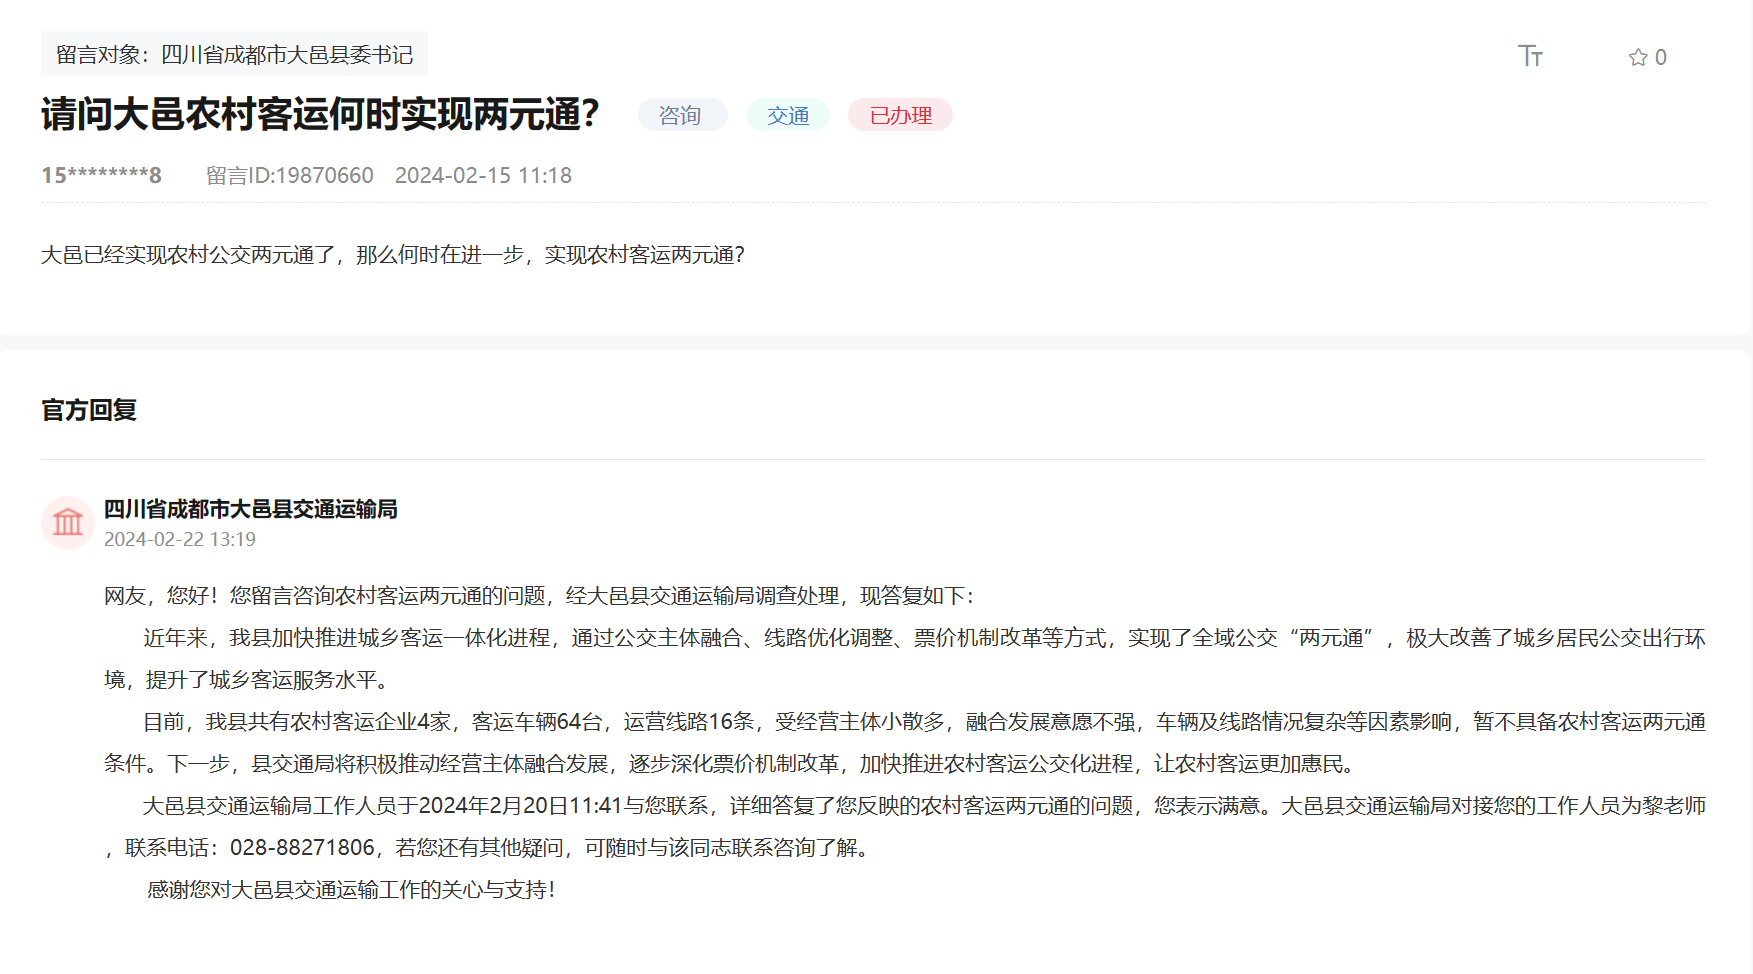Click the 已办理 status tag
Image resolution: width=1753 pixels, height=974 pixels.
click(x=899, y=115)
